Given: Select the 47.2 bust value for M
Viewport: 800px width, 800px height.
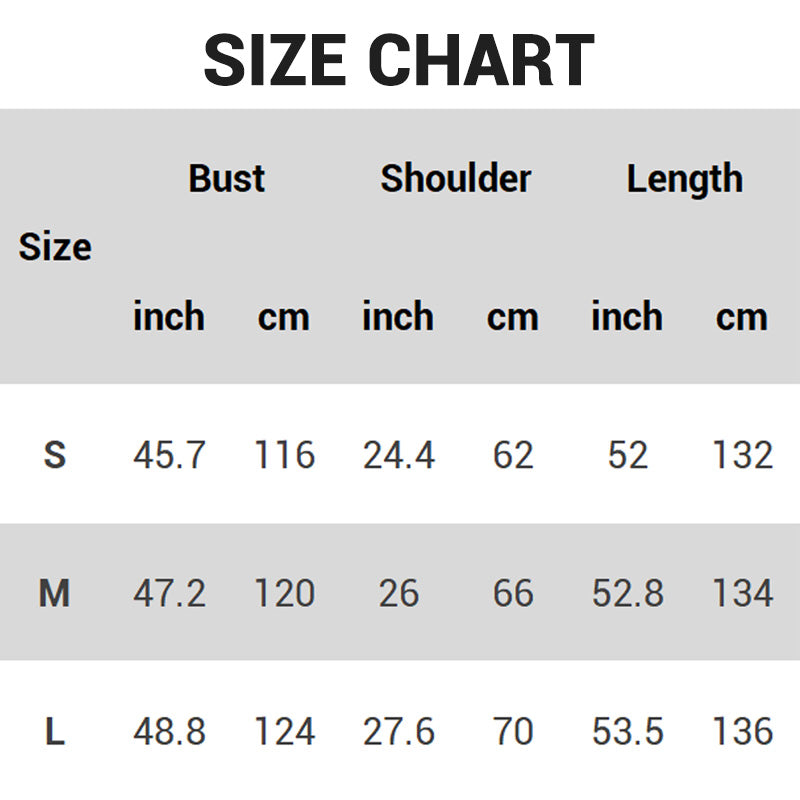Looking at the screenshot, I should (x=169, y=593).
